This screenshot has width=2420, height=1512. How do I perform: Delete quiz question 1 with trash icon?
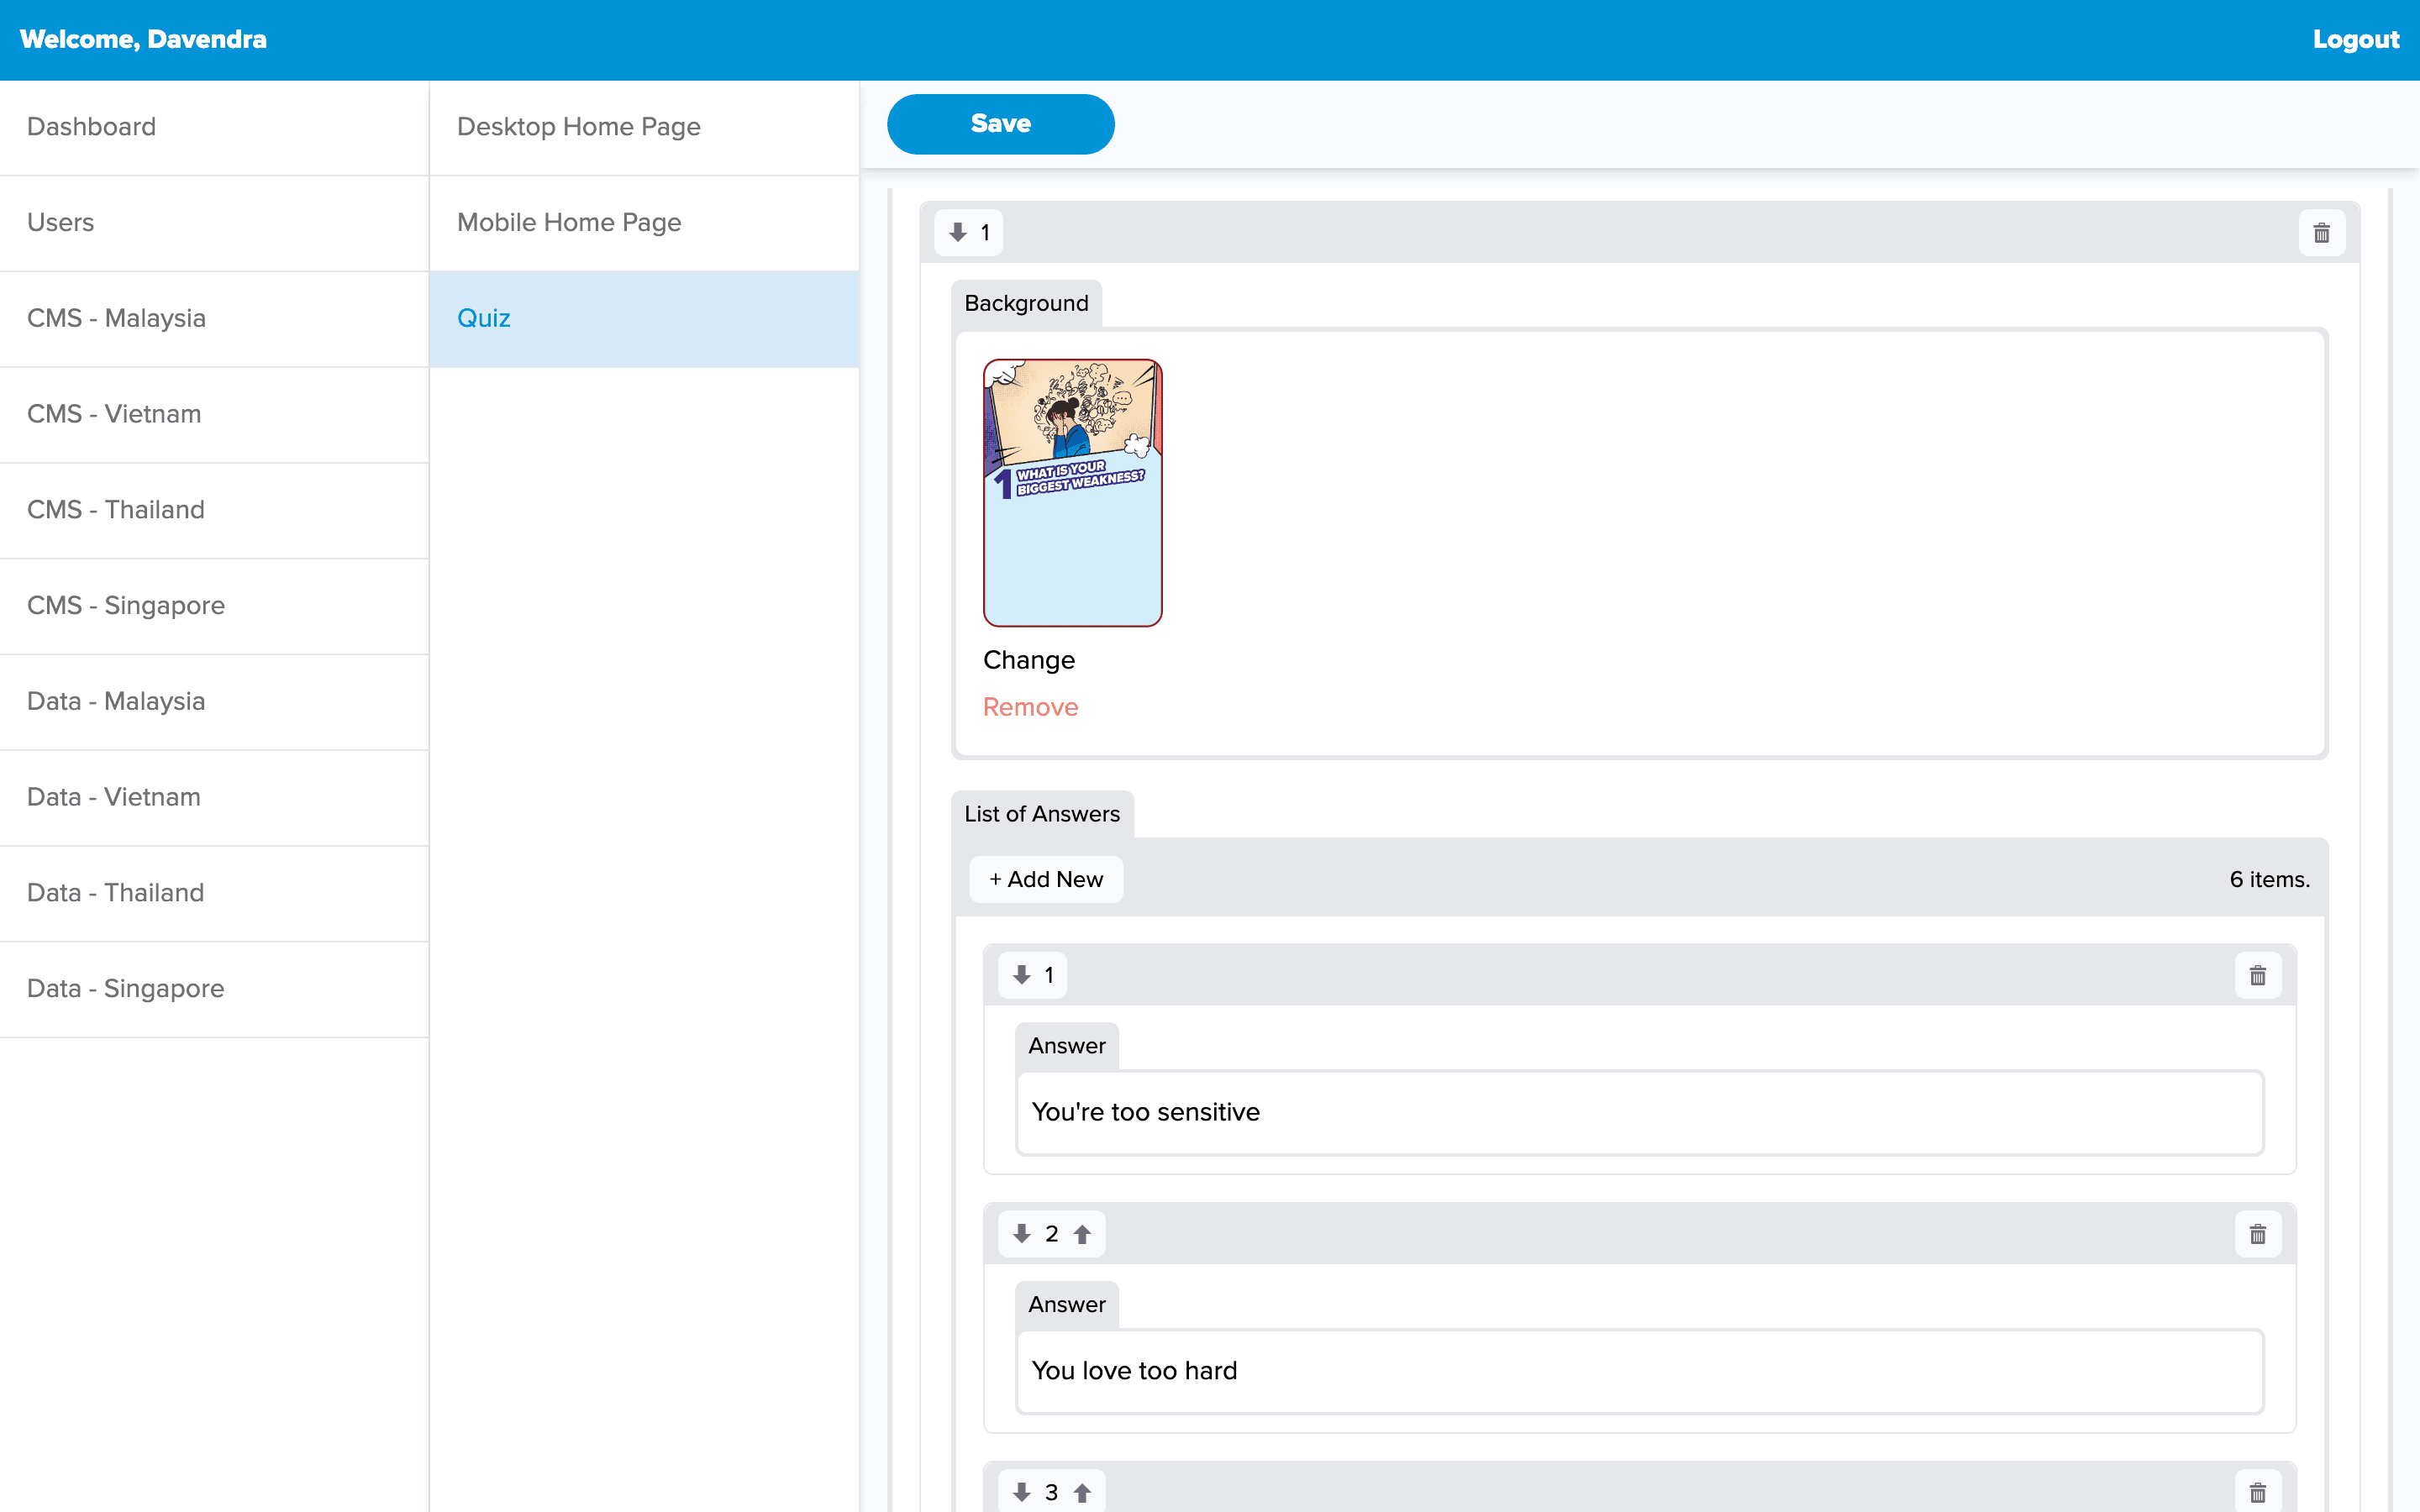(x=2321, y=233)
